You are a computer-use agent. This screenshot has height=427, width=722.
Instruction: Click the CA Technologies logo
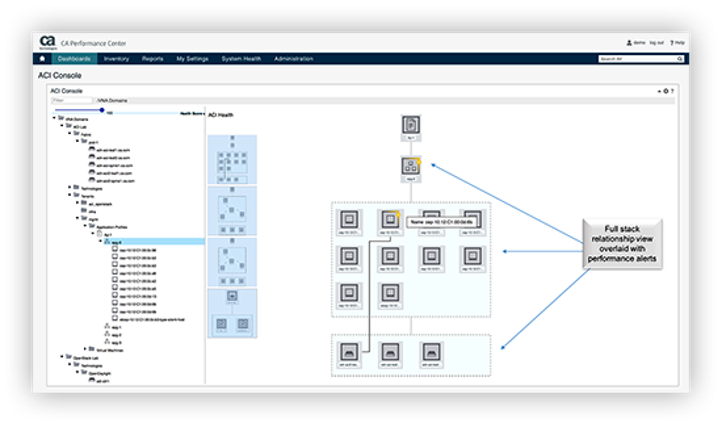[47, 42]
